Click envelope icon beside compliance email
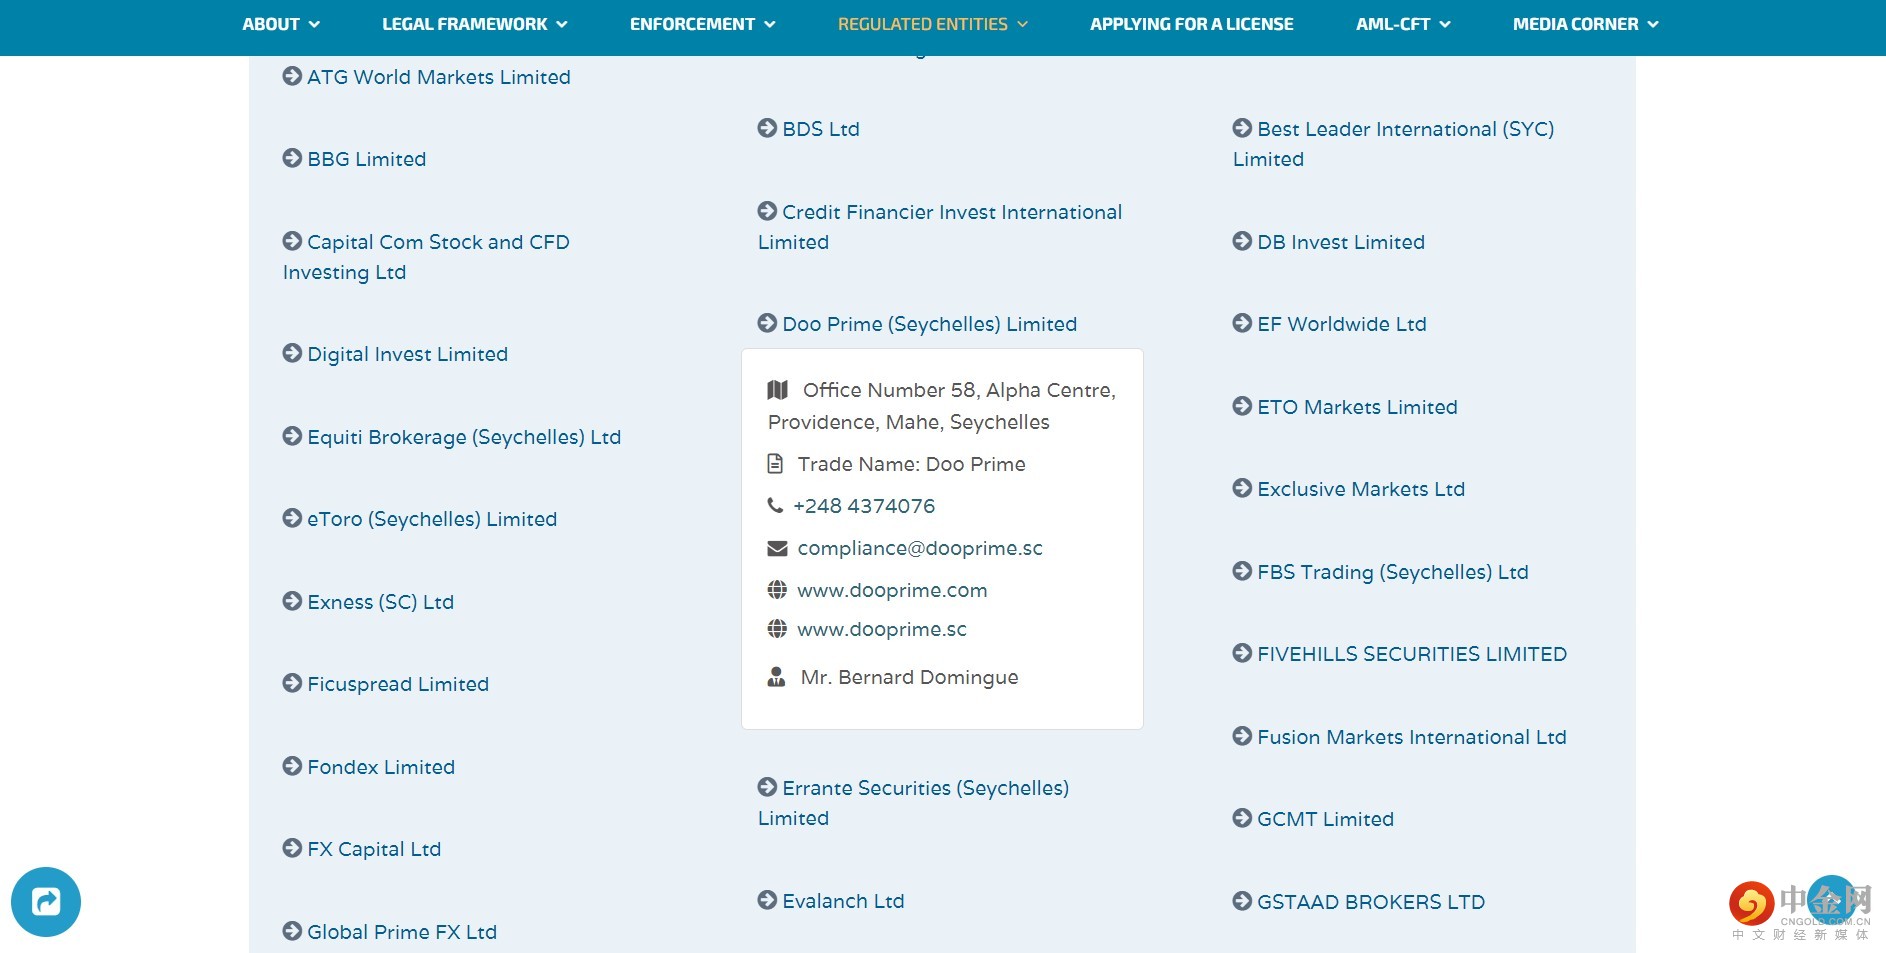The image size is (1886, 953). (x=777, y=548)
